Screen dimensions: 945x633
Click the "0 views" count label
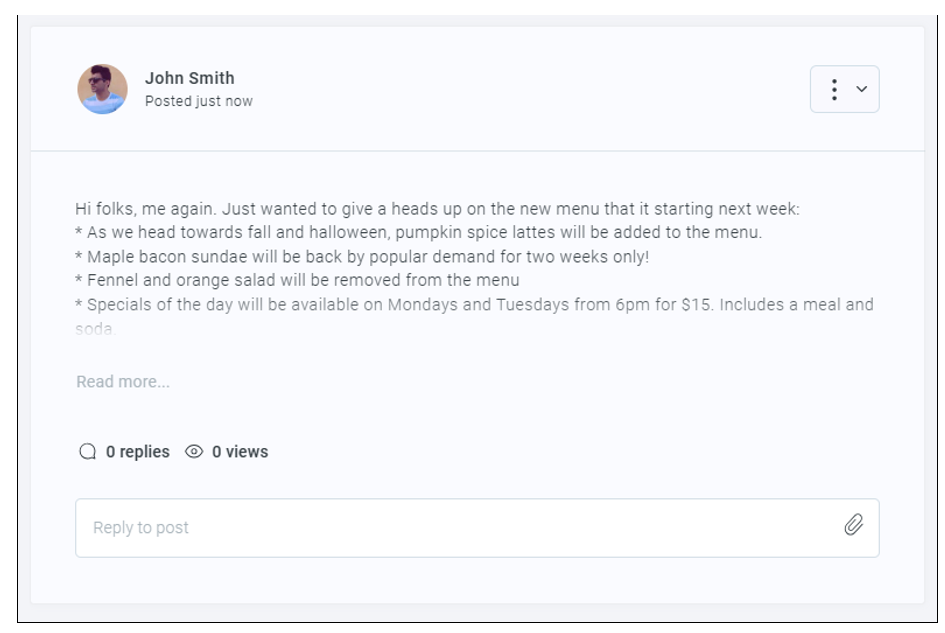[x=240, y=452]
